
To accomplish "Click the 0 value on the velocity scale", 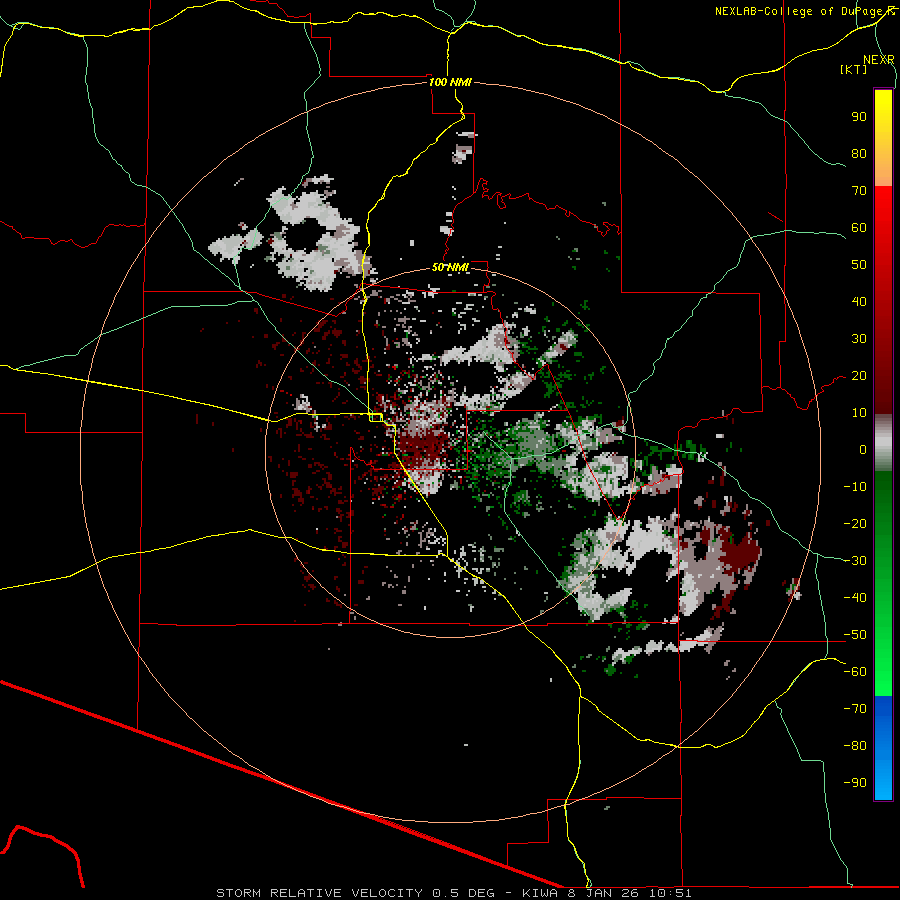I will coord(863,450).
